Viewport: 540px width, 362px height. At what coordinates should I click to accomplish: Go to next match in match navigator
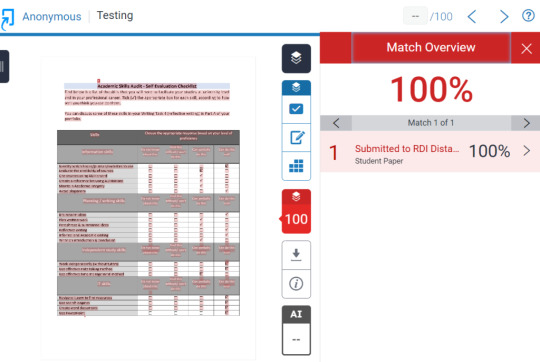click(526, 123)
